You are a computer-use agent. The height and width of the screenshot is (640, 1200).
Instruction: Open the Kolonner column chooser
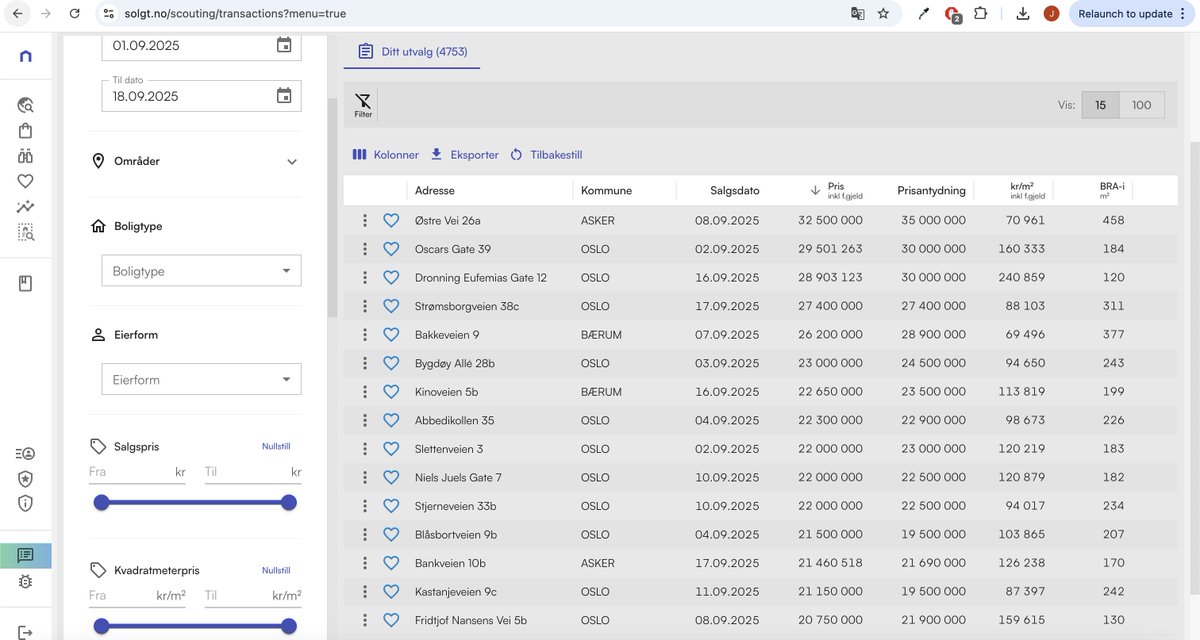pyautogui.click(x=385, y=155)
